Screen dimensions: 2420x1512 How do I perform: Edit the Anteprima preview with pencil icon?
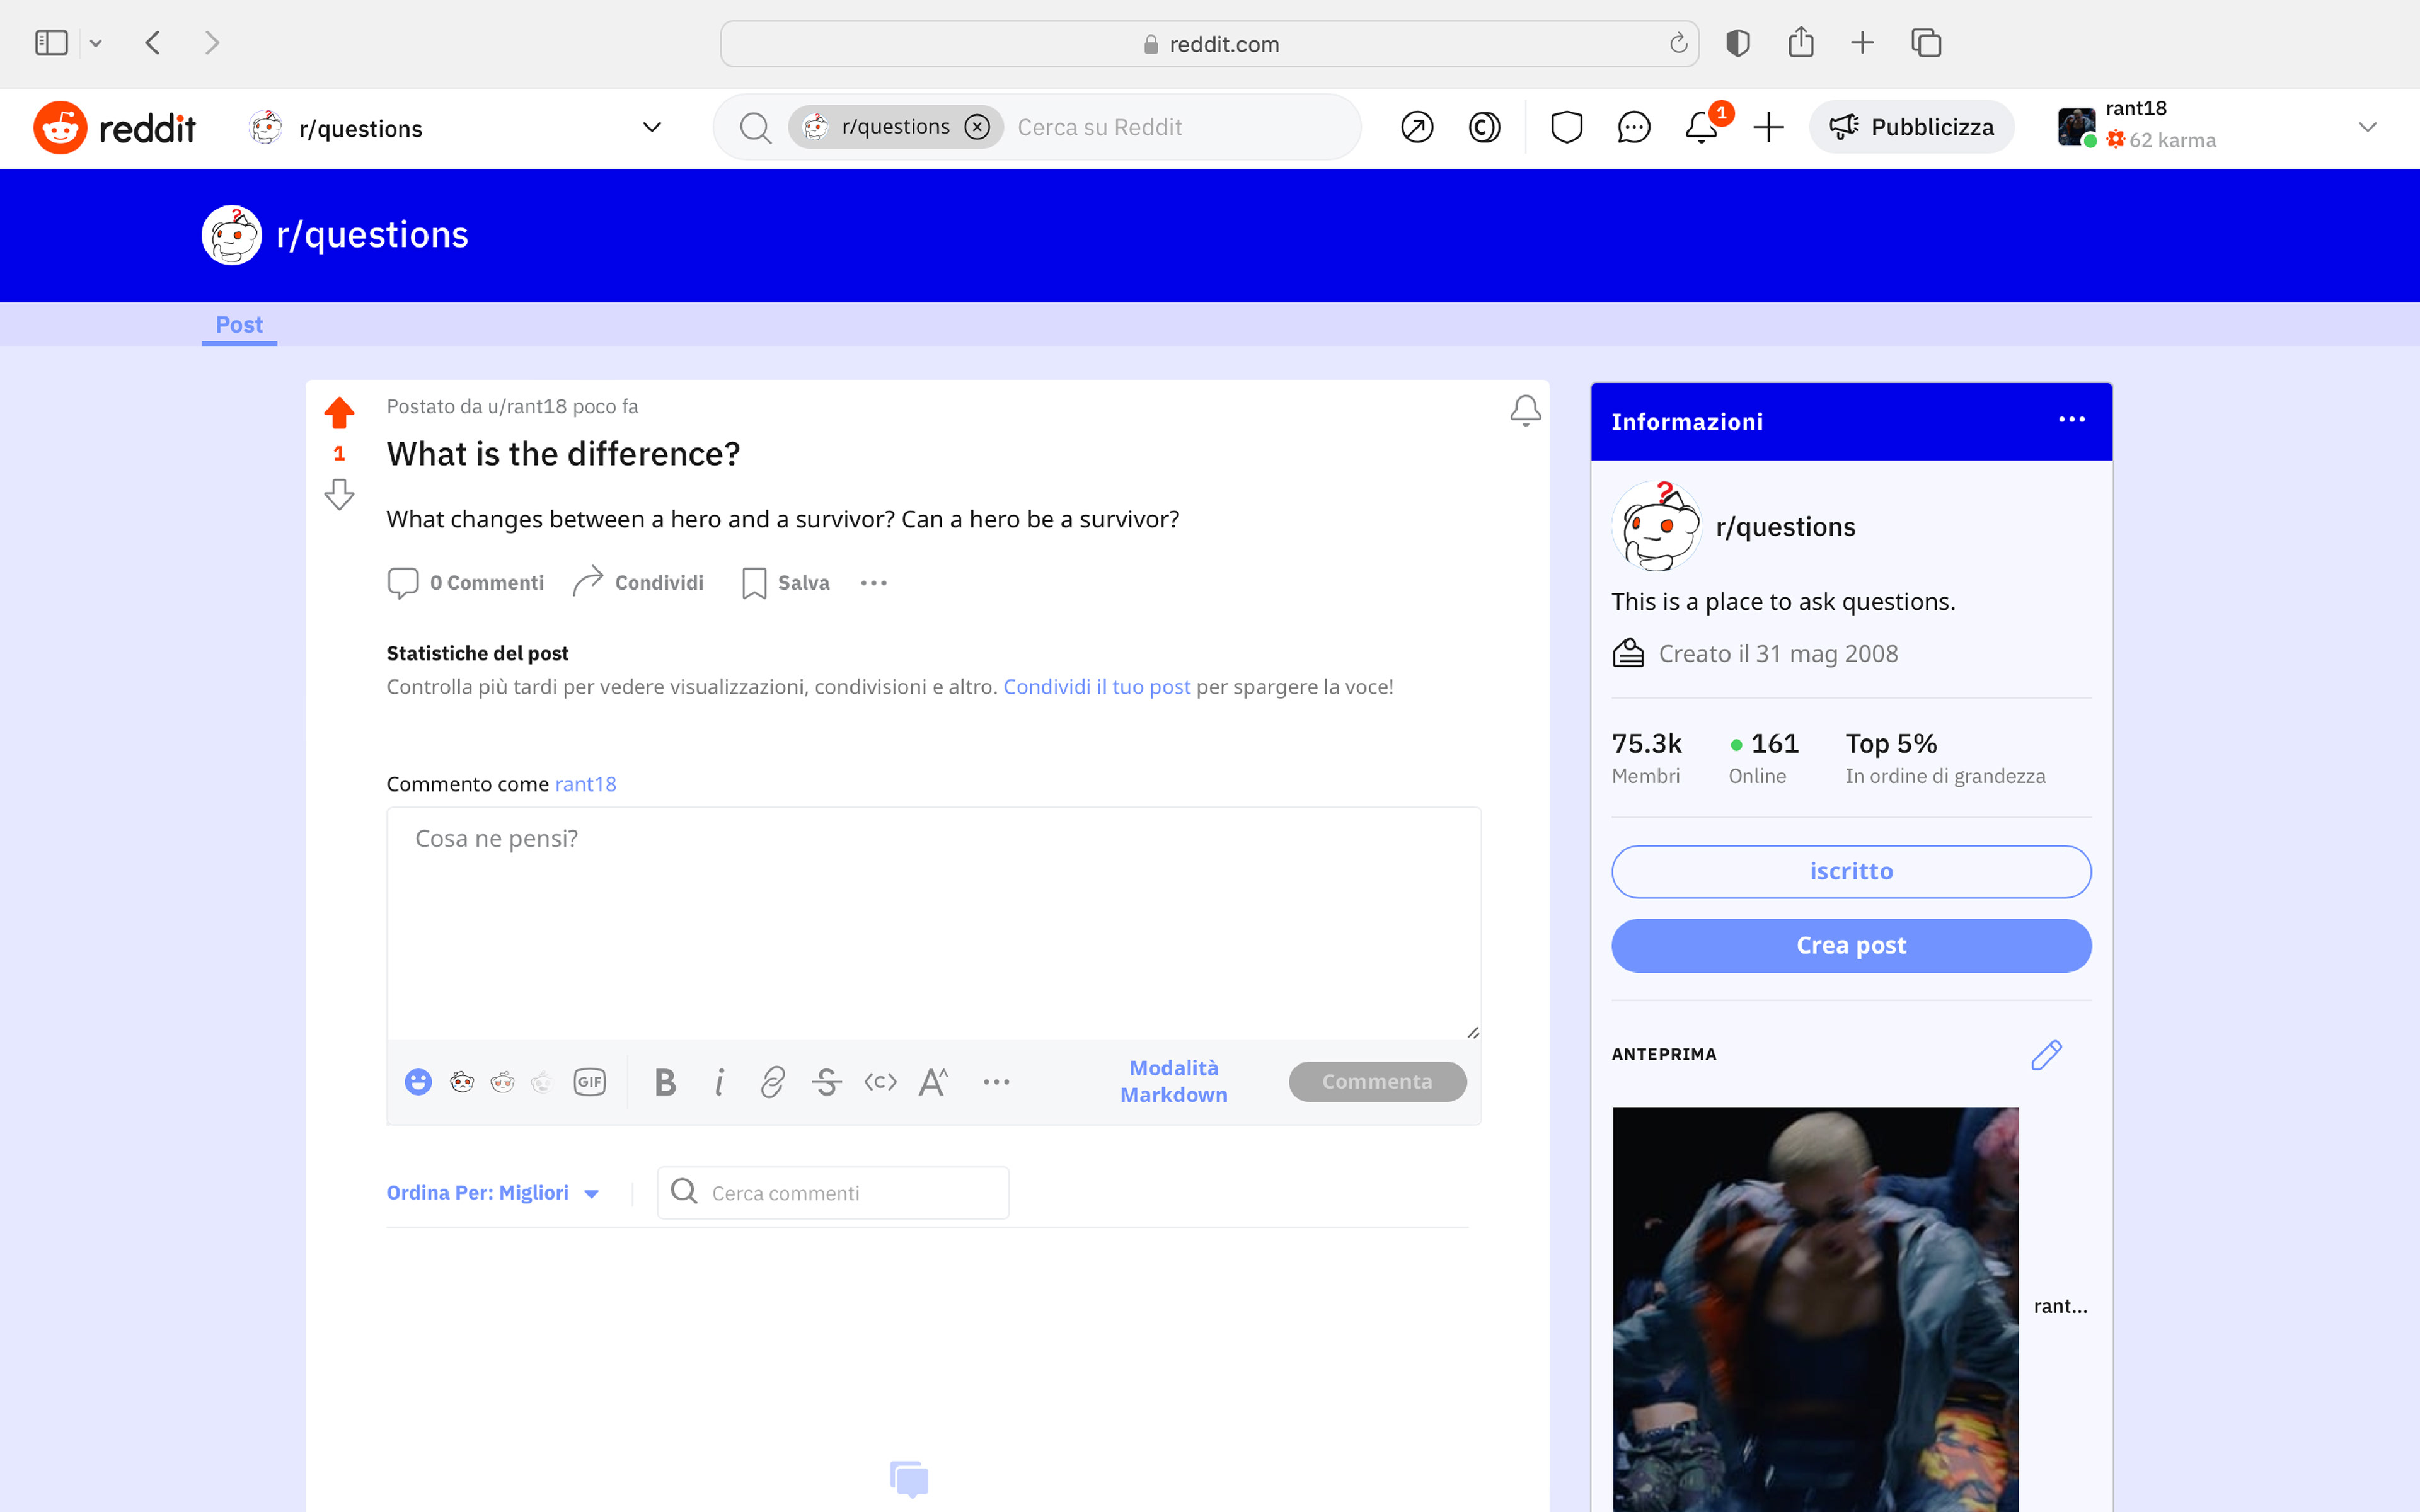pos(2046,1054)
